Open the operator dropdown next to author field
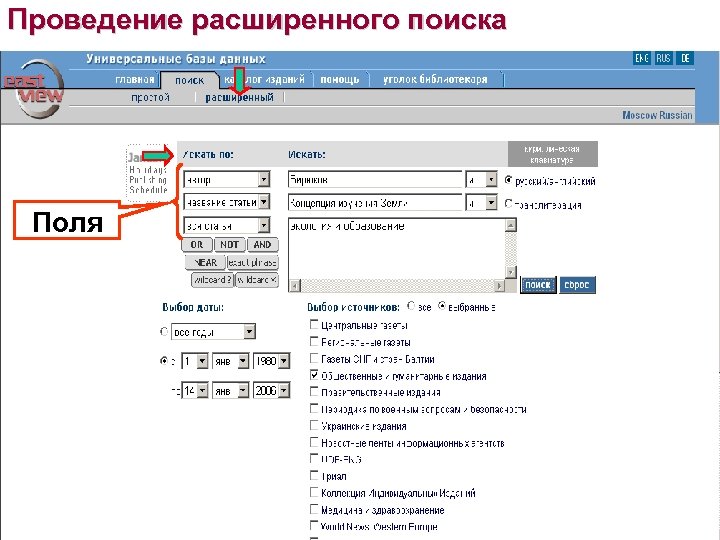720x540 pixels. pos(481,180)
